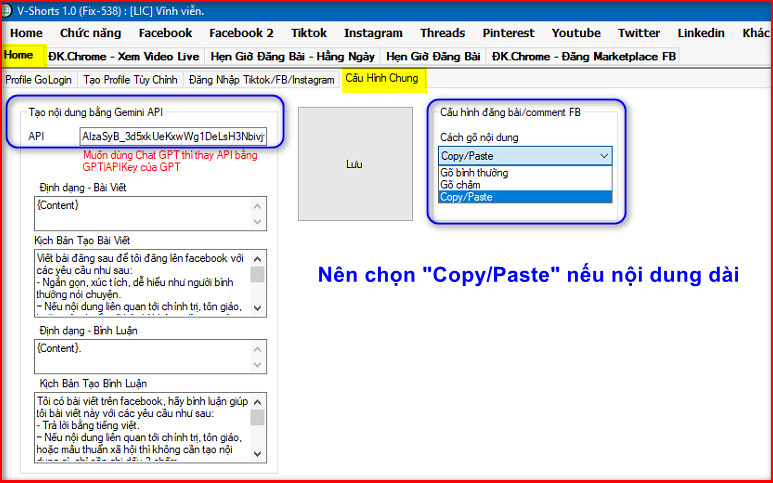Switch to Hẹn Giờ Đăng Bài - Hằng Ngày tab

(x=292, y=56)
